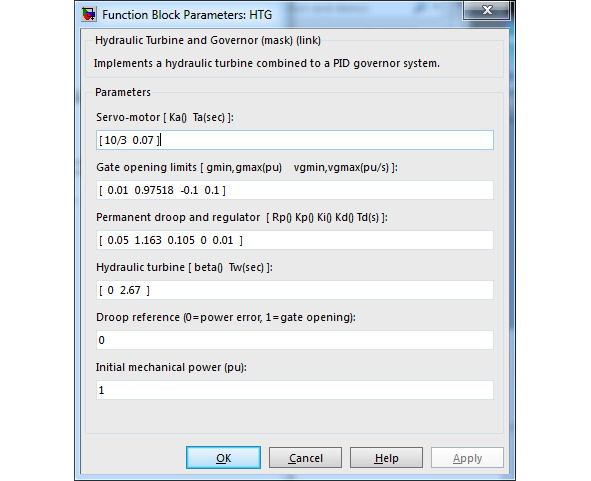Click the Initial mechanical power label
The image size is (591, 481).
coord(171,367)
